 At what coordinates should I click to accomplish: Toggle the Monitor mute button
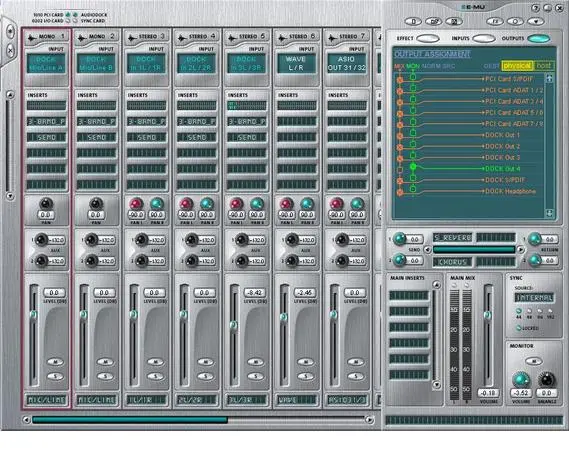tap(533, 361)
